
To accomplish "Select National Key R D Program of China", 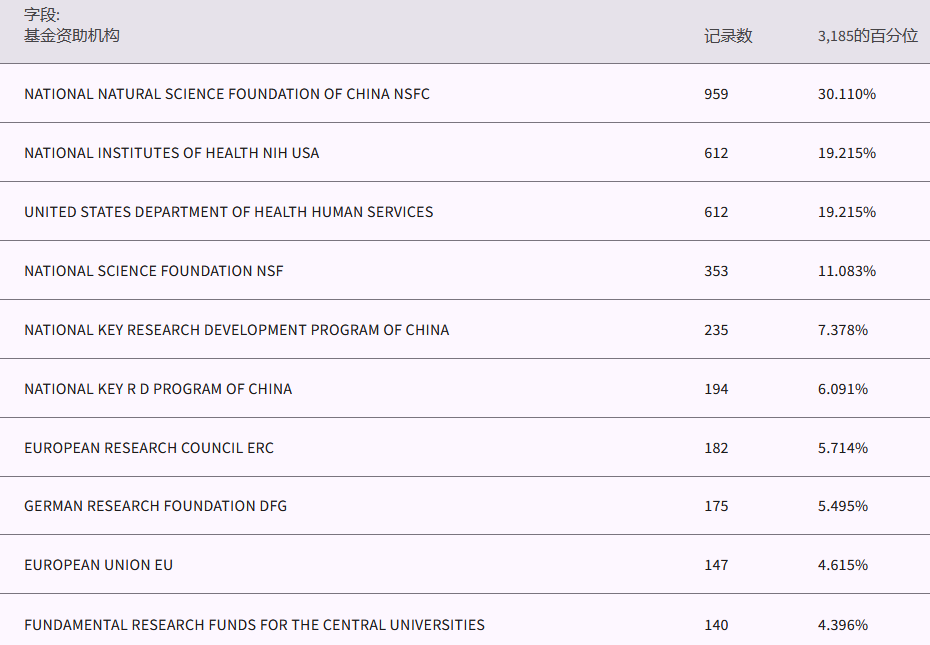I will point(158,389).
